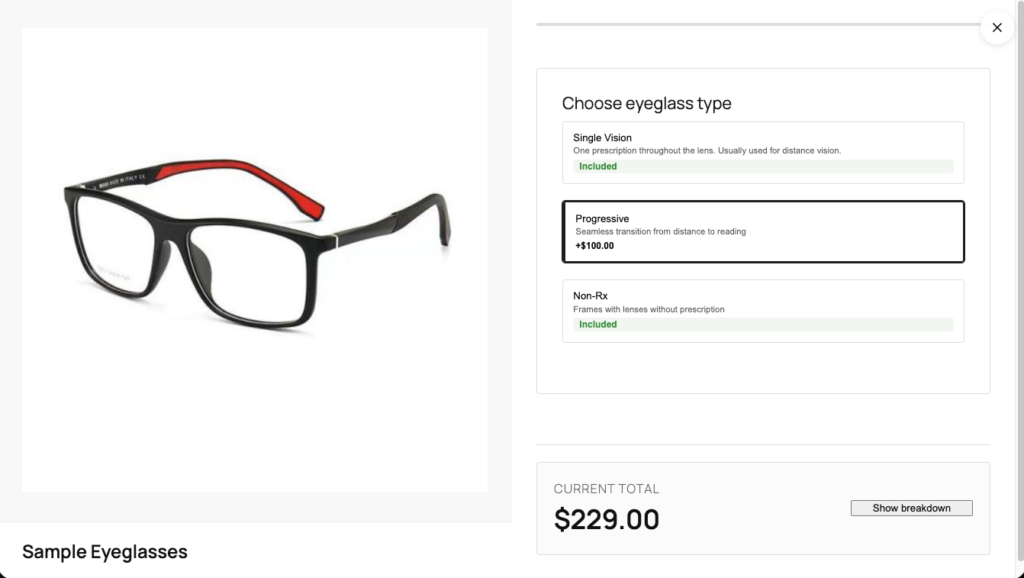This screenshot has height=578, width=1024.
Task: Click the current total $229.00
Action: tap(606, 519)
